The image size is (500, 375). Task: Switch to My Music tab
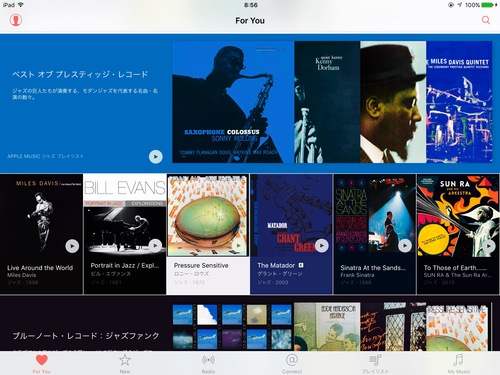pos(459,364)
